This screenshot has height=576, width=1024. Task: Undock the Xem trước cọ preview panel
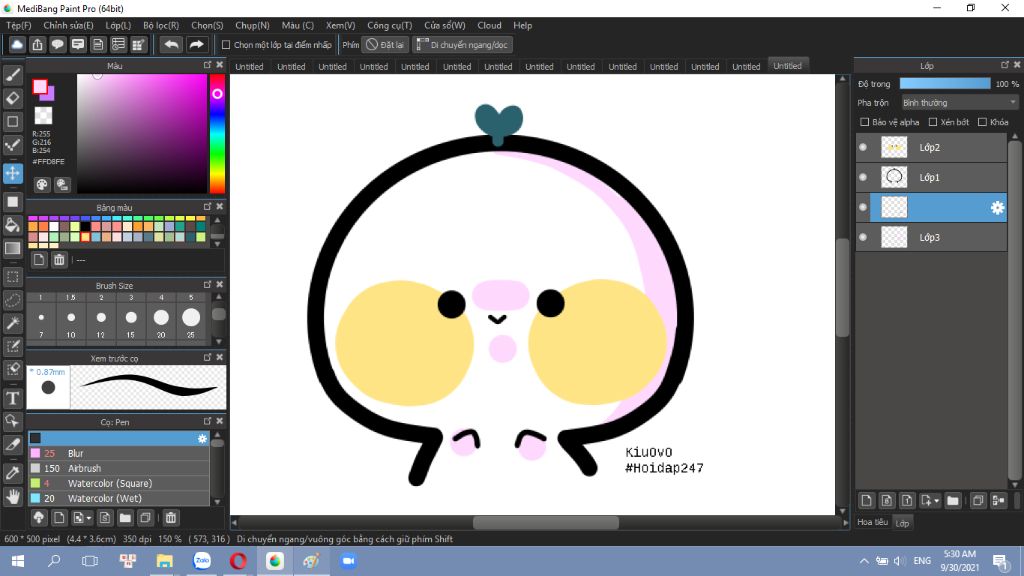[x=208, y=358]
